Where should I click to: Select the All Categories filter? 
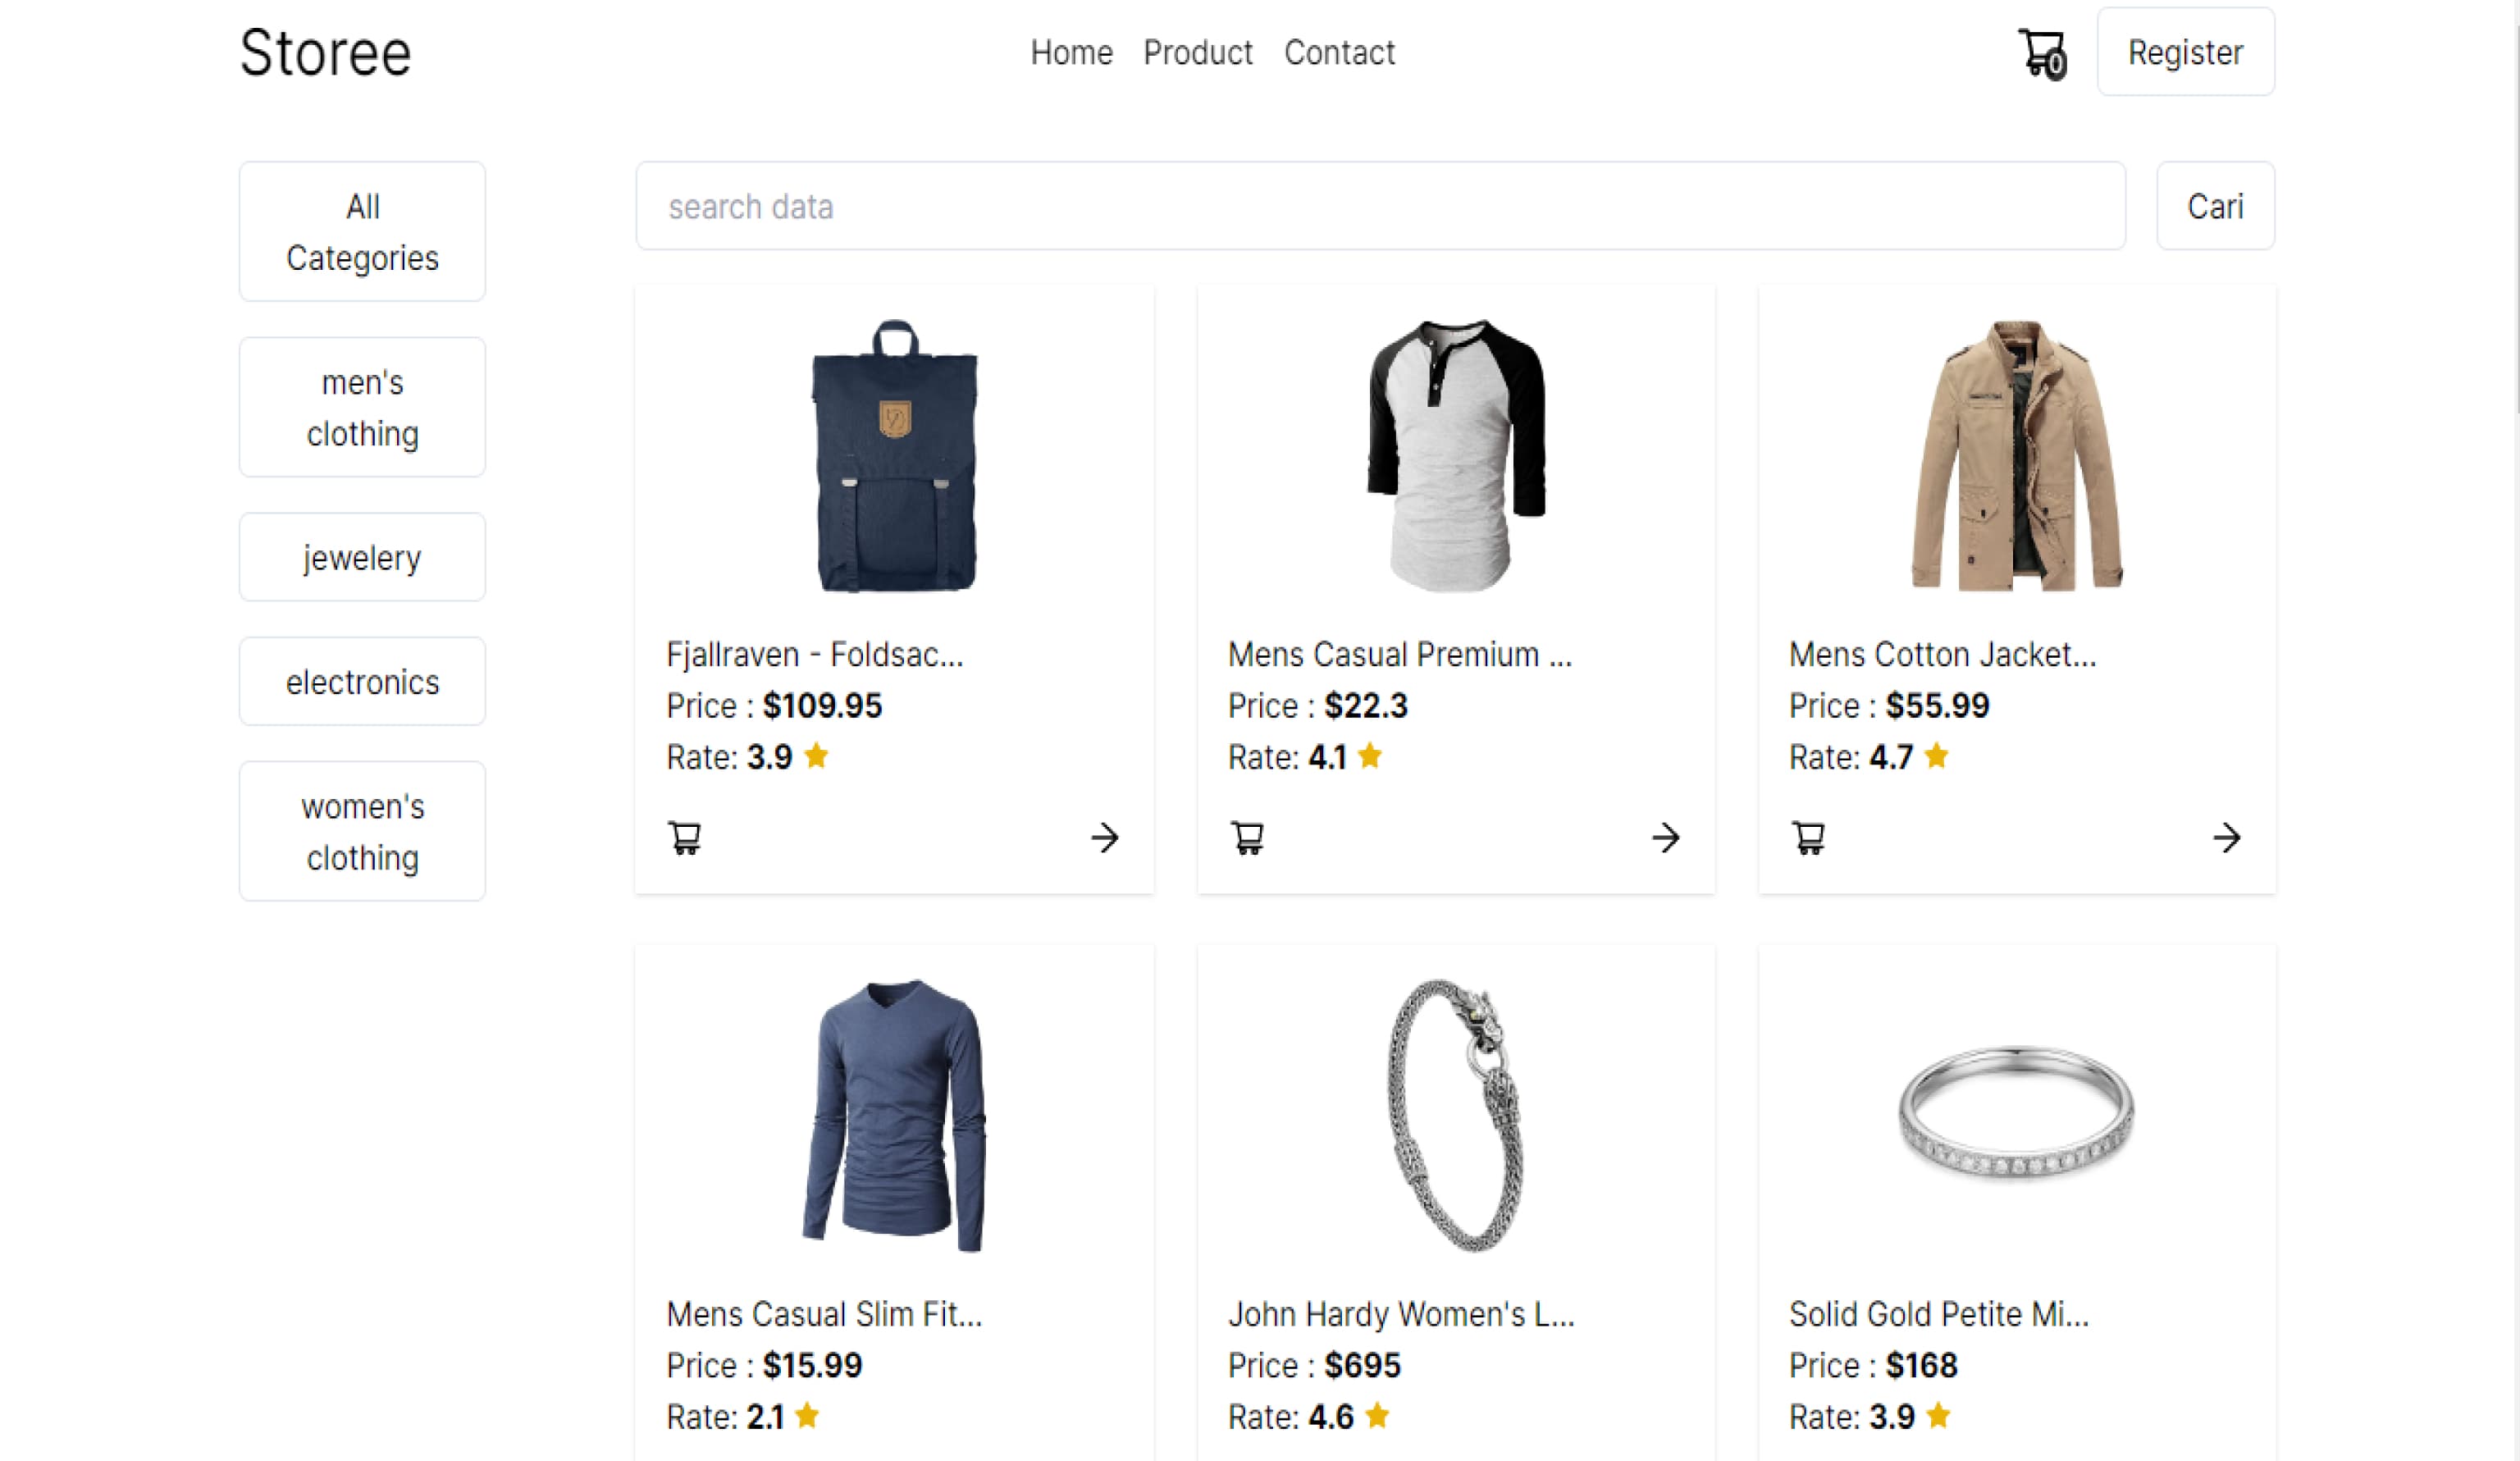tap(362, 231)
